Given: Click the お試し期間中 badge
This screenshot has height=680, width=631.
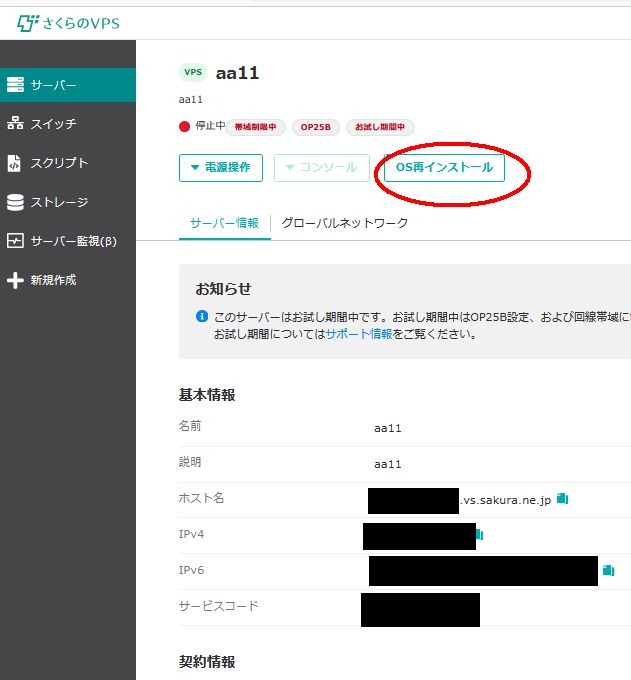Looking at the screenshot, I should [x=380, y=128].
